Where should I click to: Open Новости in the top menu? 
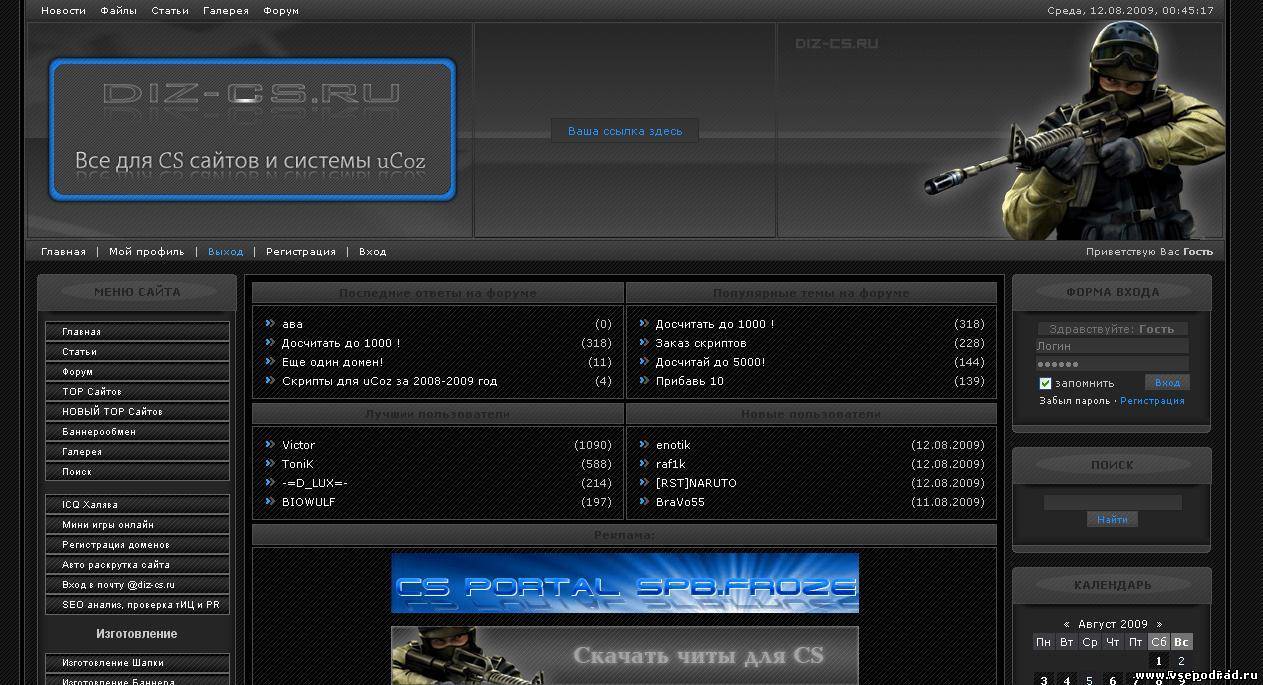pyautogui.click(x=63, y=11)
